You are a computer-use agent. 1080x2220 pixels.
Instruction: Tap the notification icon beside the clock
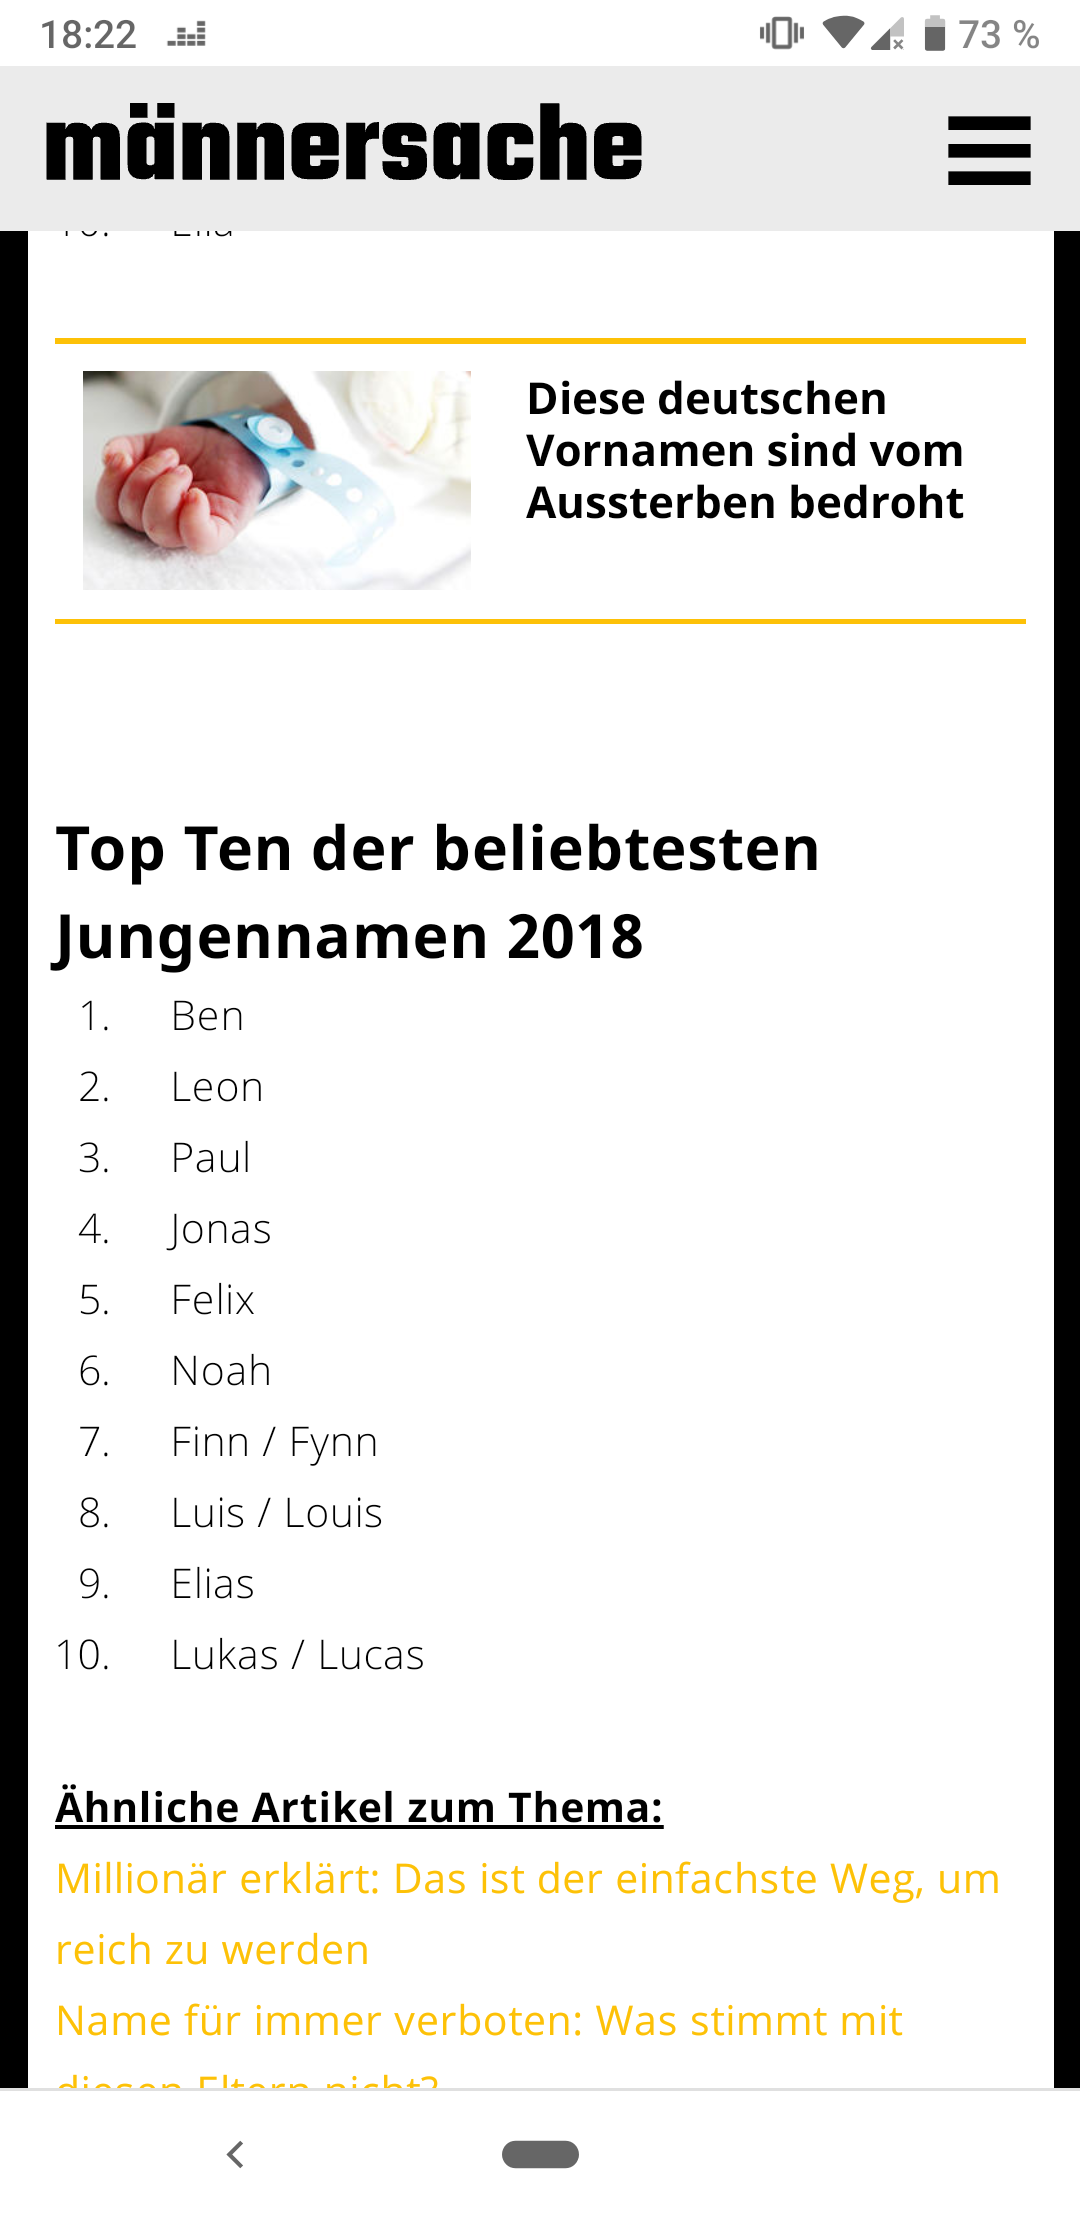(186, 36)
